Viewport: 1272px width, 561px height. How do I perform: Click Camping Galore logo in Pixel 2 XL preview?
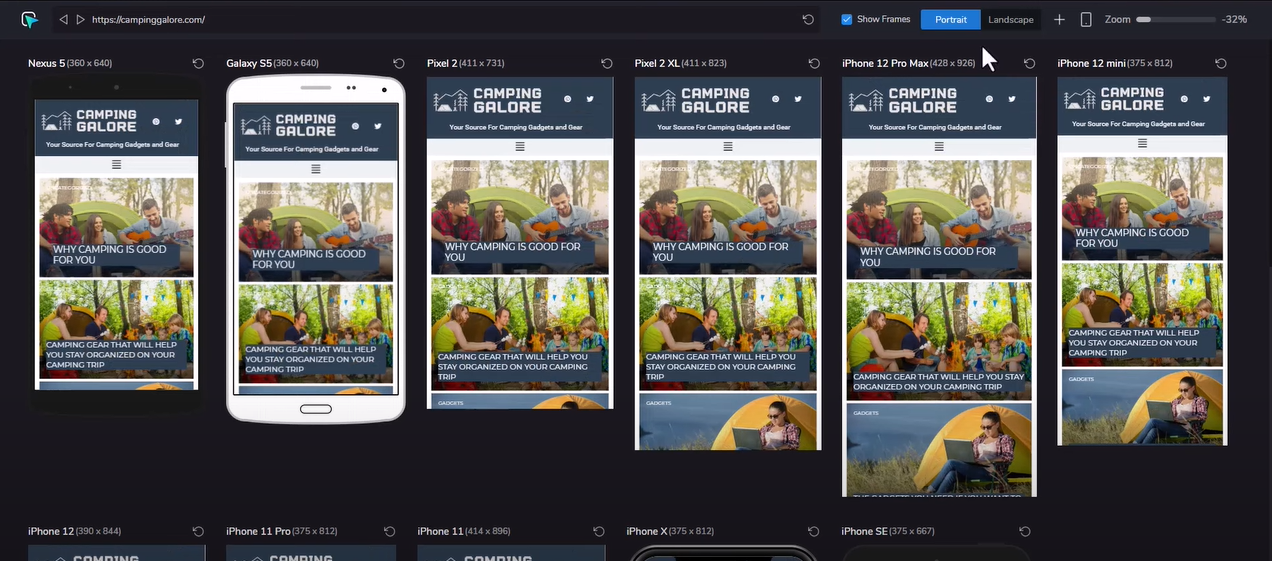[696, 100]
